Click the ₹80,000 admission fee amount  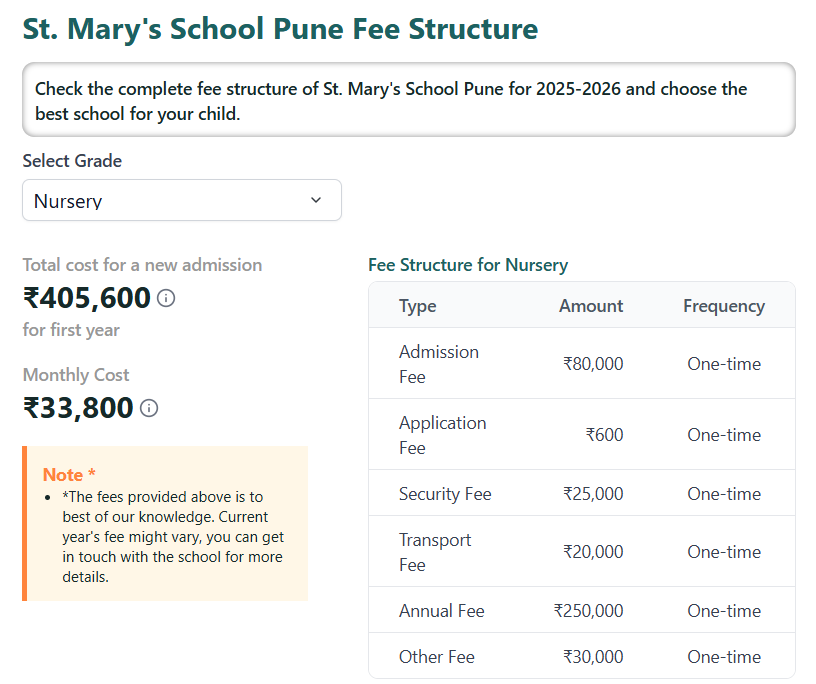(593, 364)
